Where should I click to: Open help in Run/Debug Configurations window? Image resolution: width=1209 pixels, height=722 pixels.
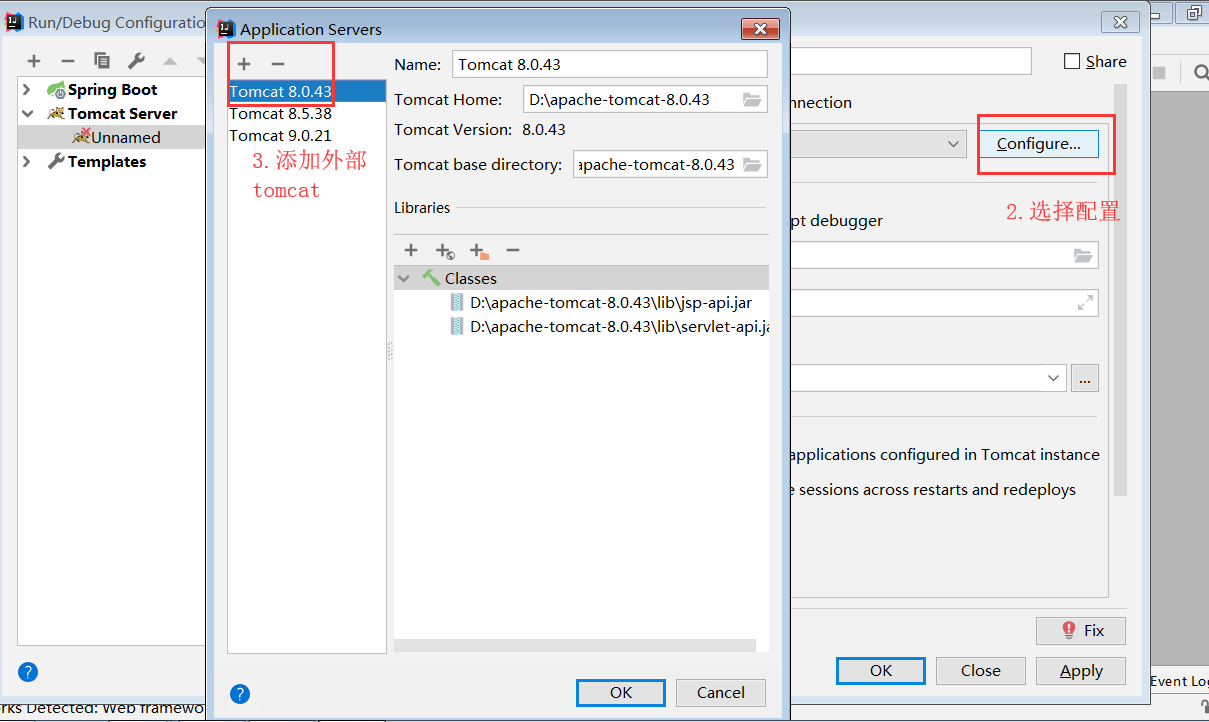28,671
